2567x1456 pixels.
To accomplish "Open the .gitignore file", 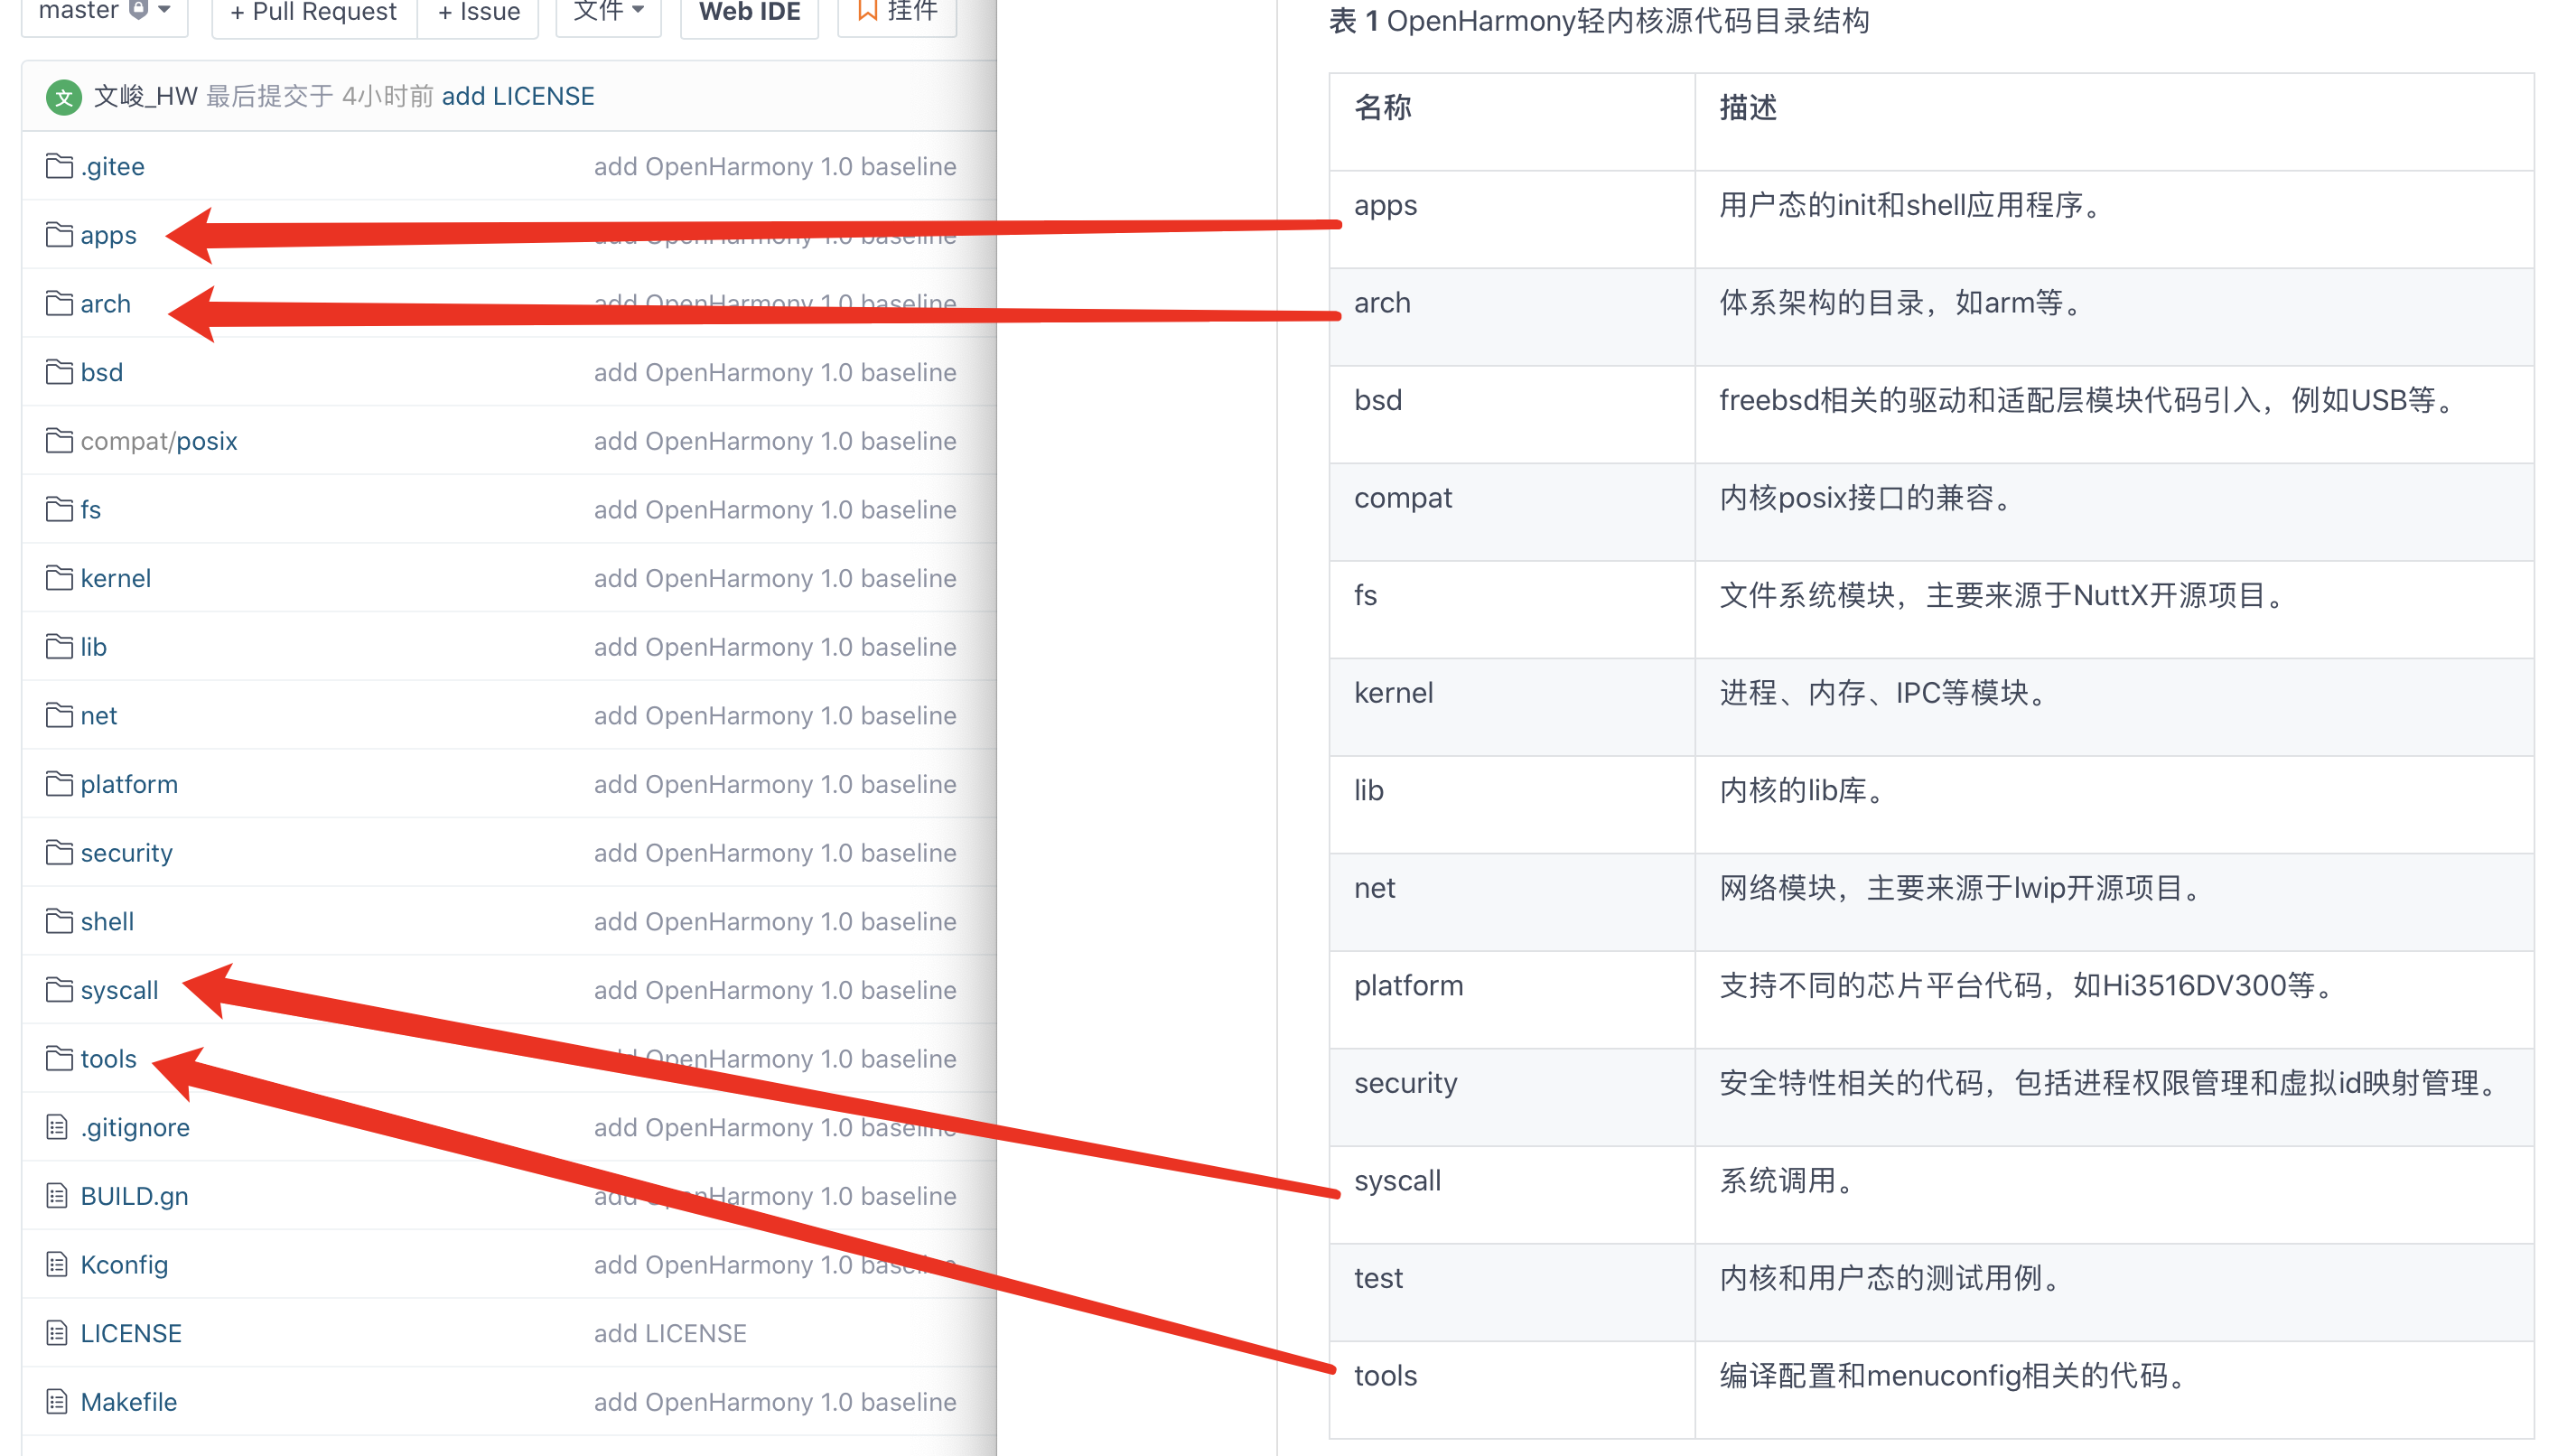I will (135, 1127).
